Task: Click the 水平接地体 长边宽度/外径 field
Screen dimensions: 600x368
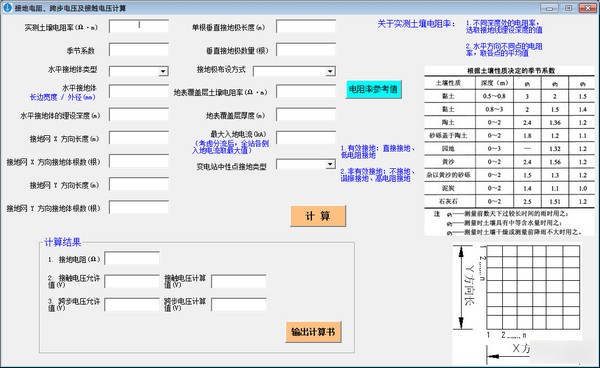Action: point(139,91)
